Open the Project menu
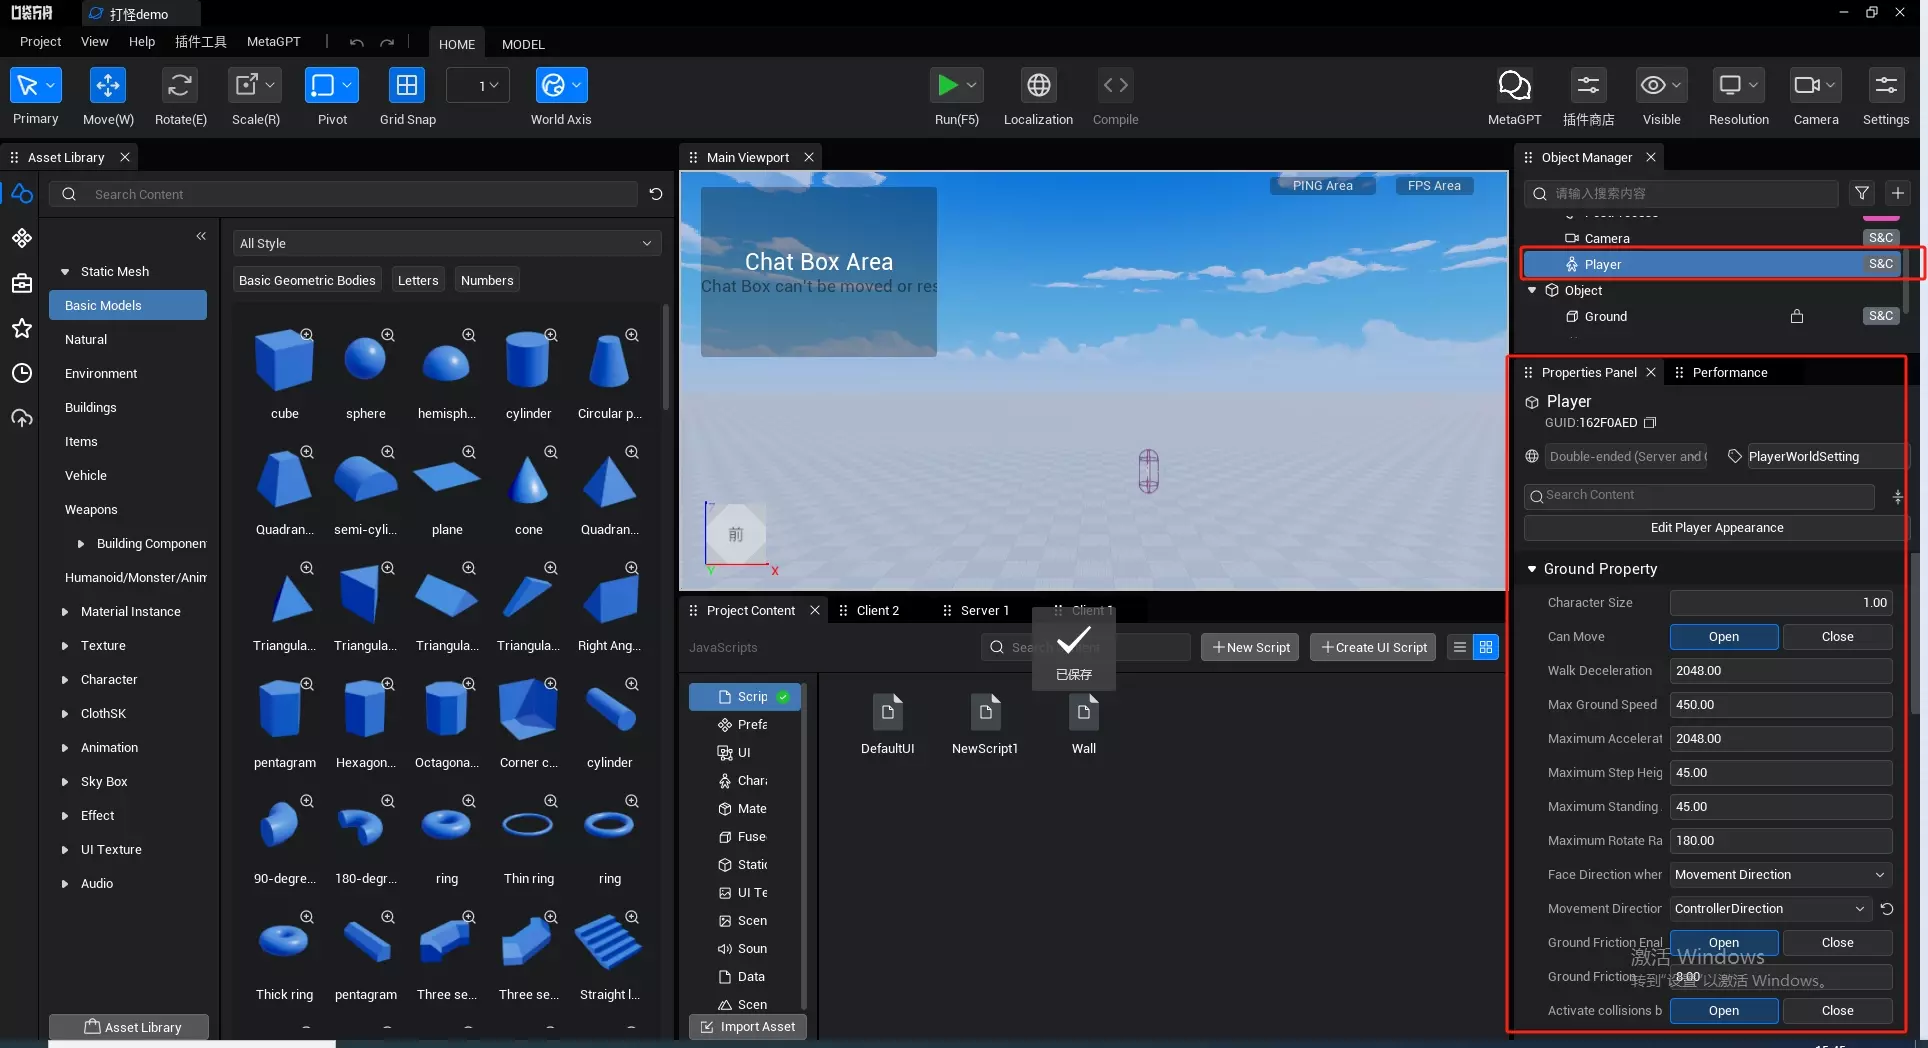Image resolution: width=1928 pixels, height=1048 pixels. [40, 42]
